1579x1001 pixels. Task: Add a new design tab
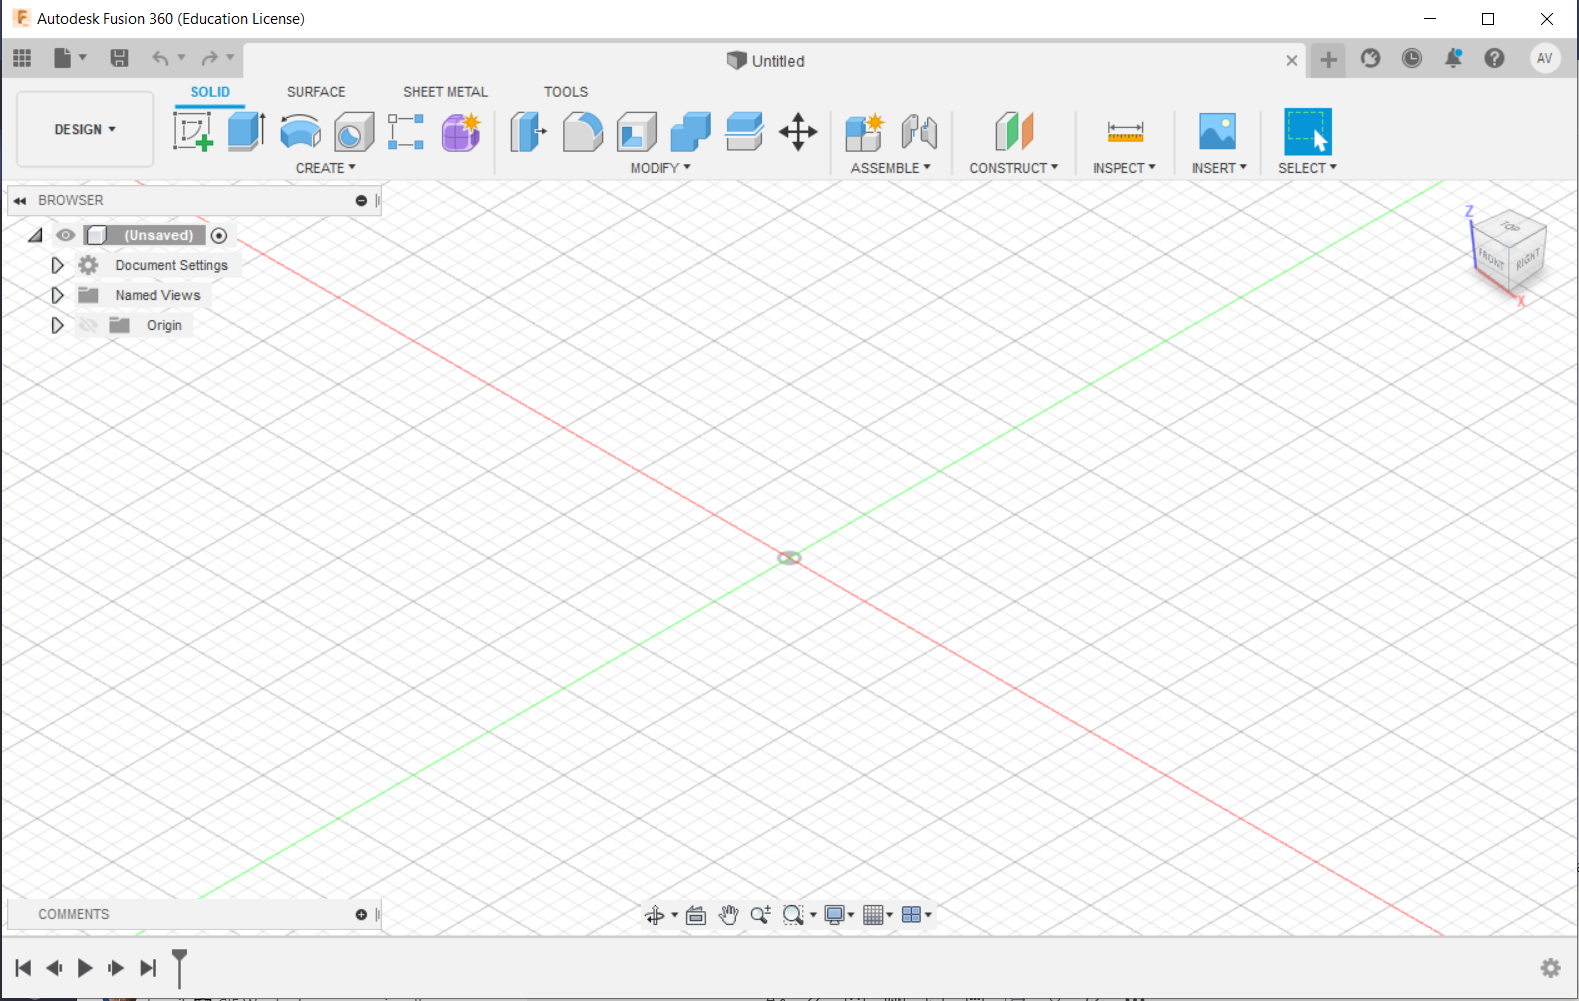1328,60
